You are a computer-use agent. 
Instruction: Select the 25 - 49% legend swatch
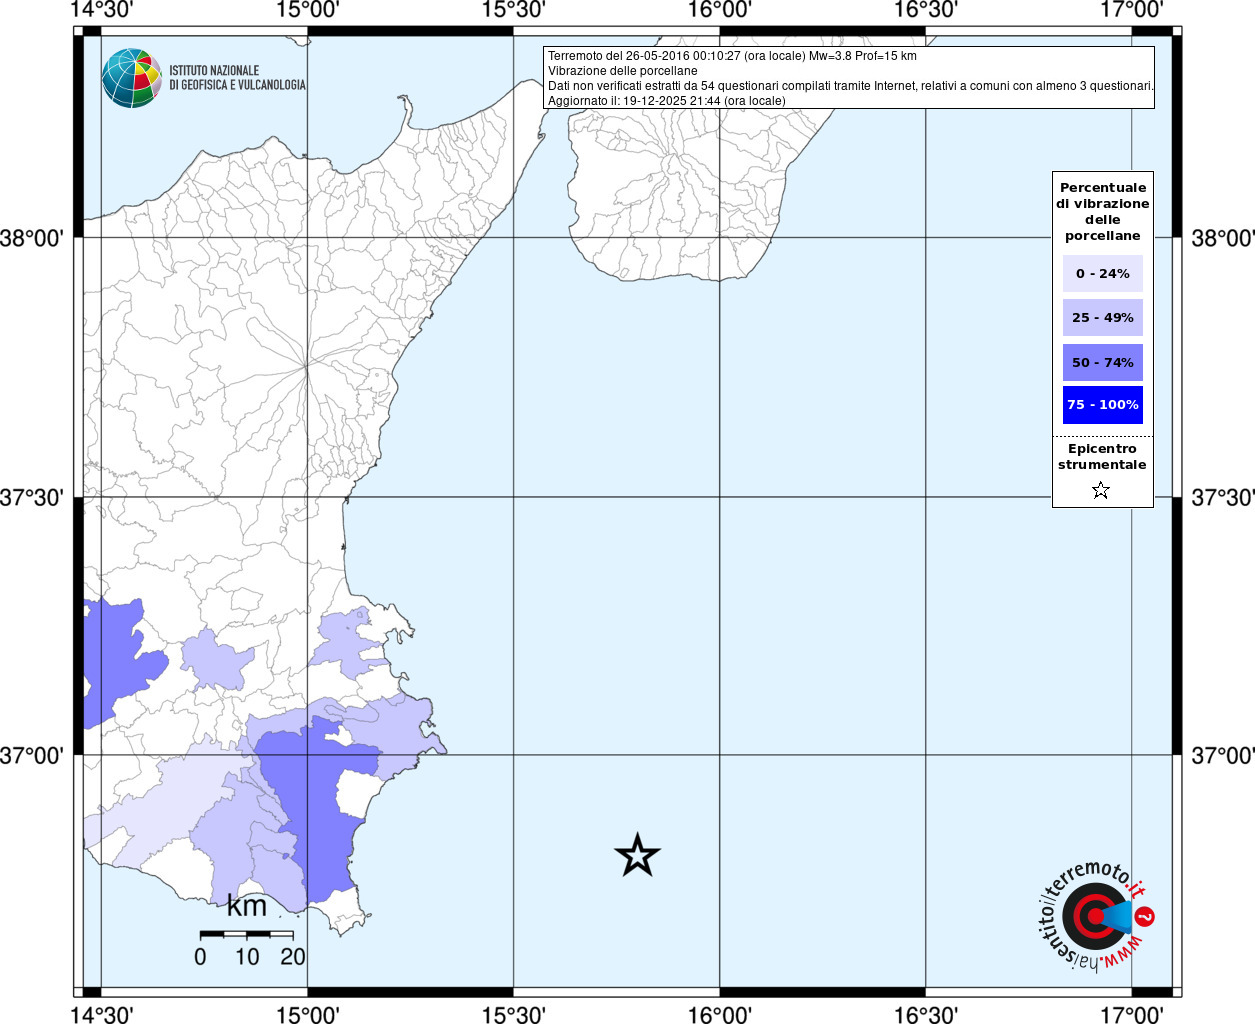[x=1102, y=318]
